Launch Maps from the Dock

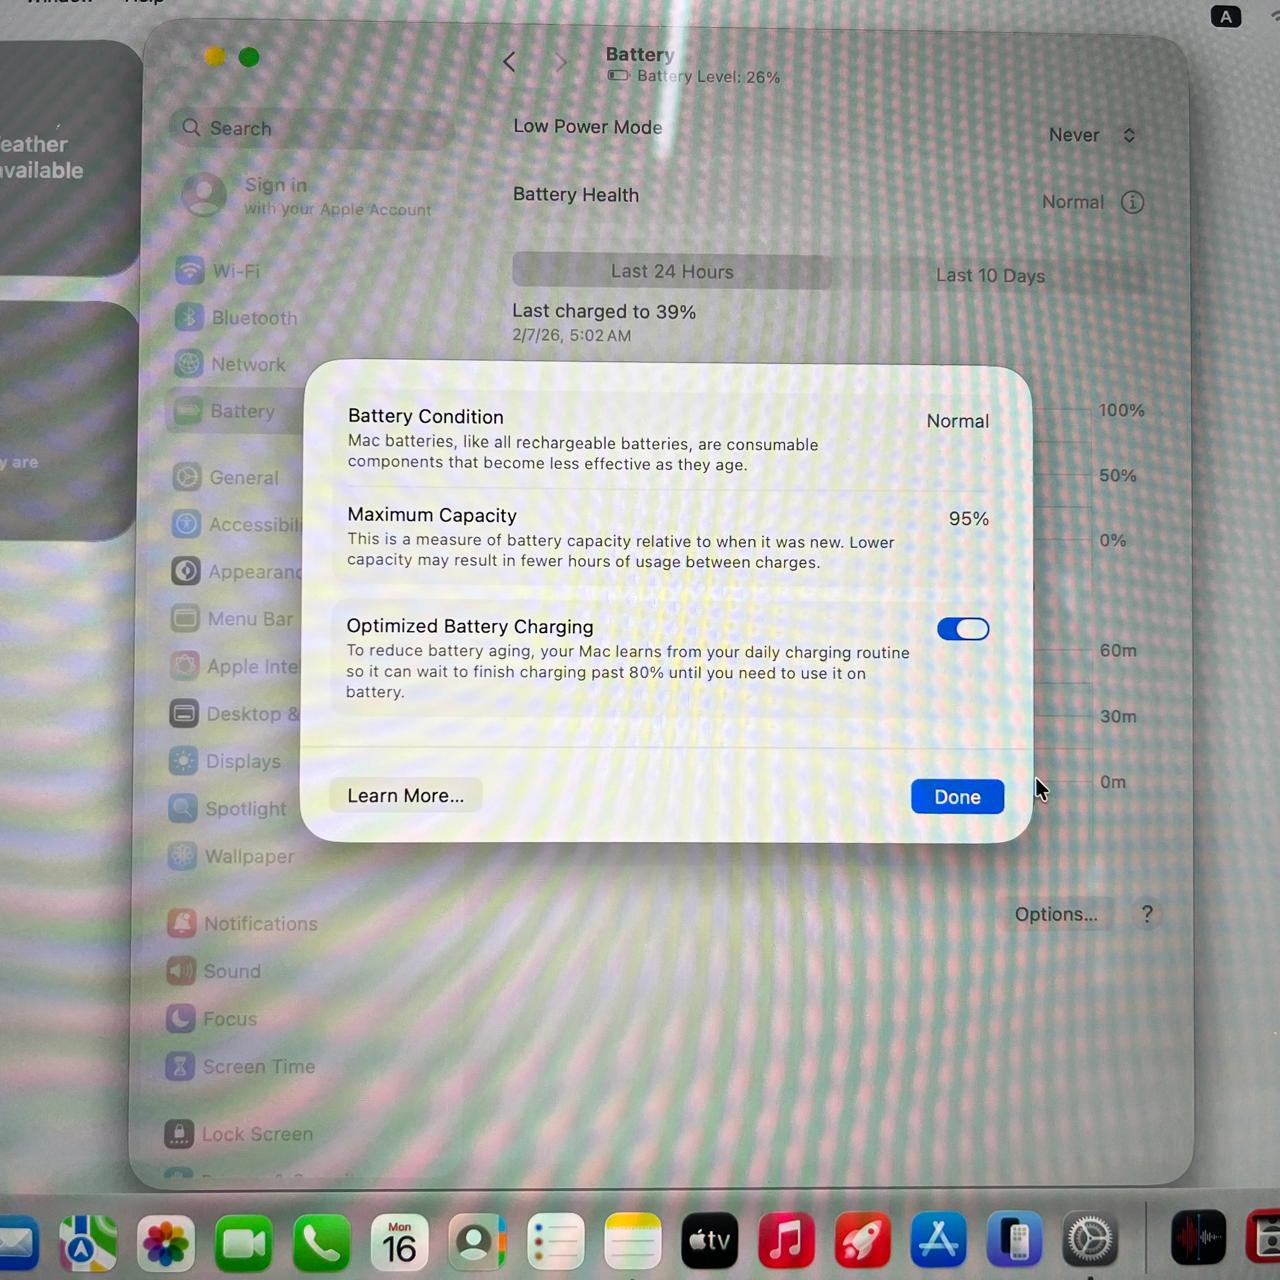[x=88, y=1243]
